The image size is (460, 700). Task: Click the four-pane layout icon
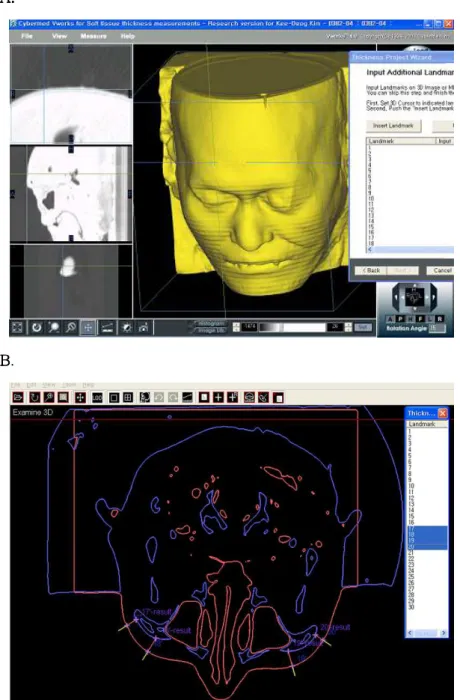click(x=128, y=397)
